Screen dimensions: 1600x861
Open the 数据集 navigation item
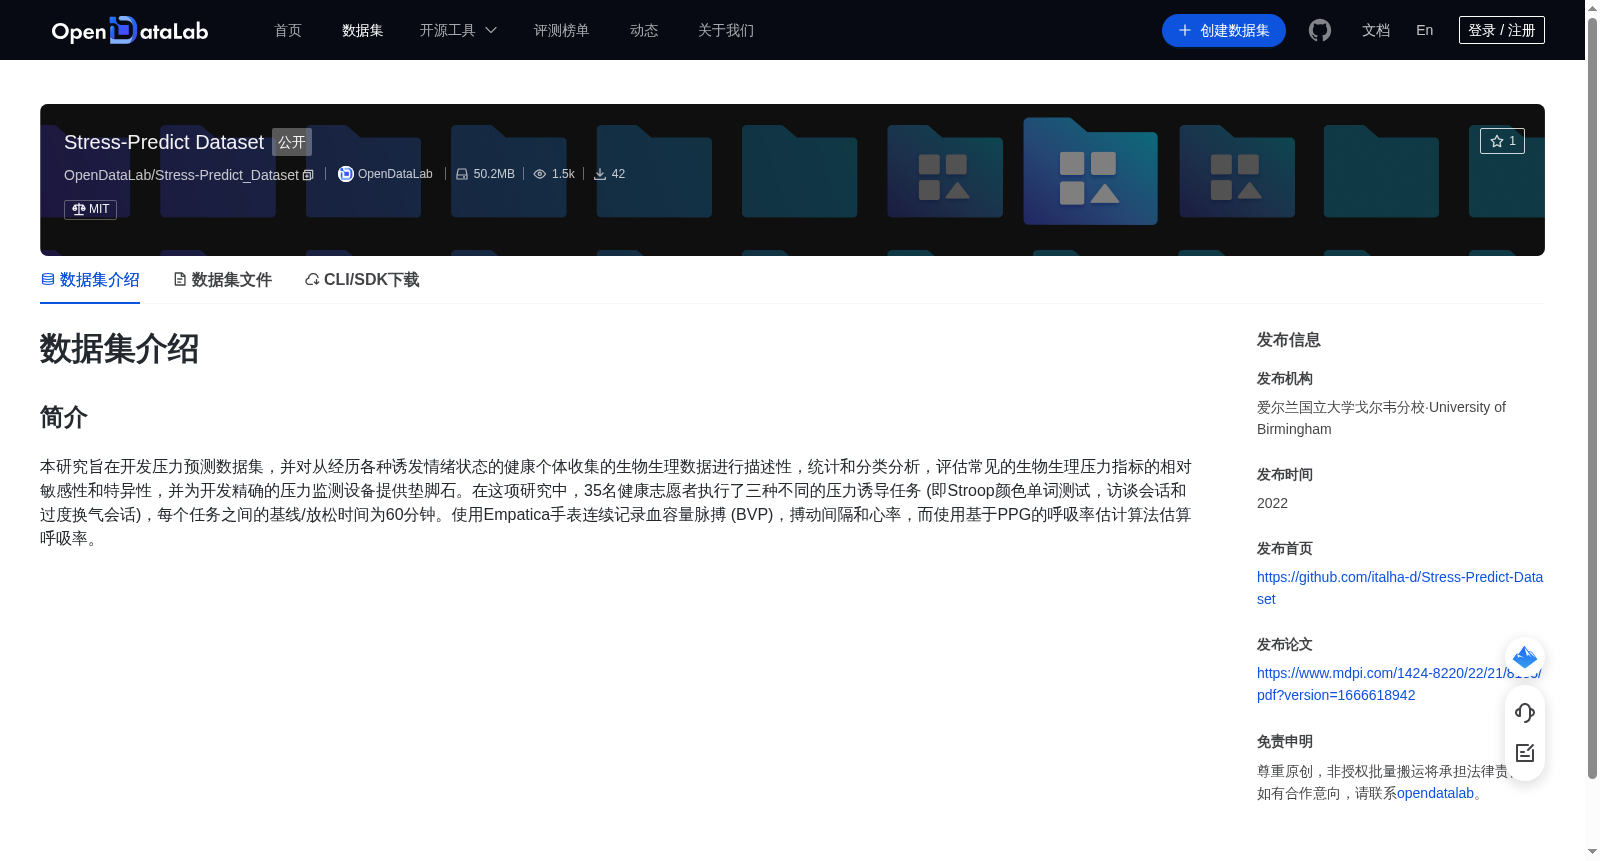click(362, 30)
